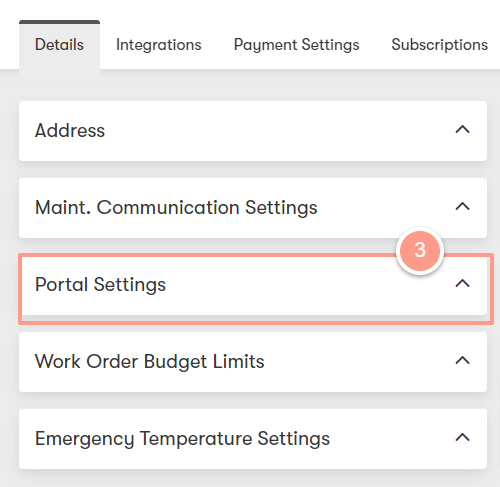This screenshot has height=487, width=500.
Task: Open the Payment Settings tab
Action: click(x=297, y=45)
